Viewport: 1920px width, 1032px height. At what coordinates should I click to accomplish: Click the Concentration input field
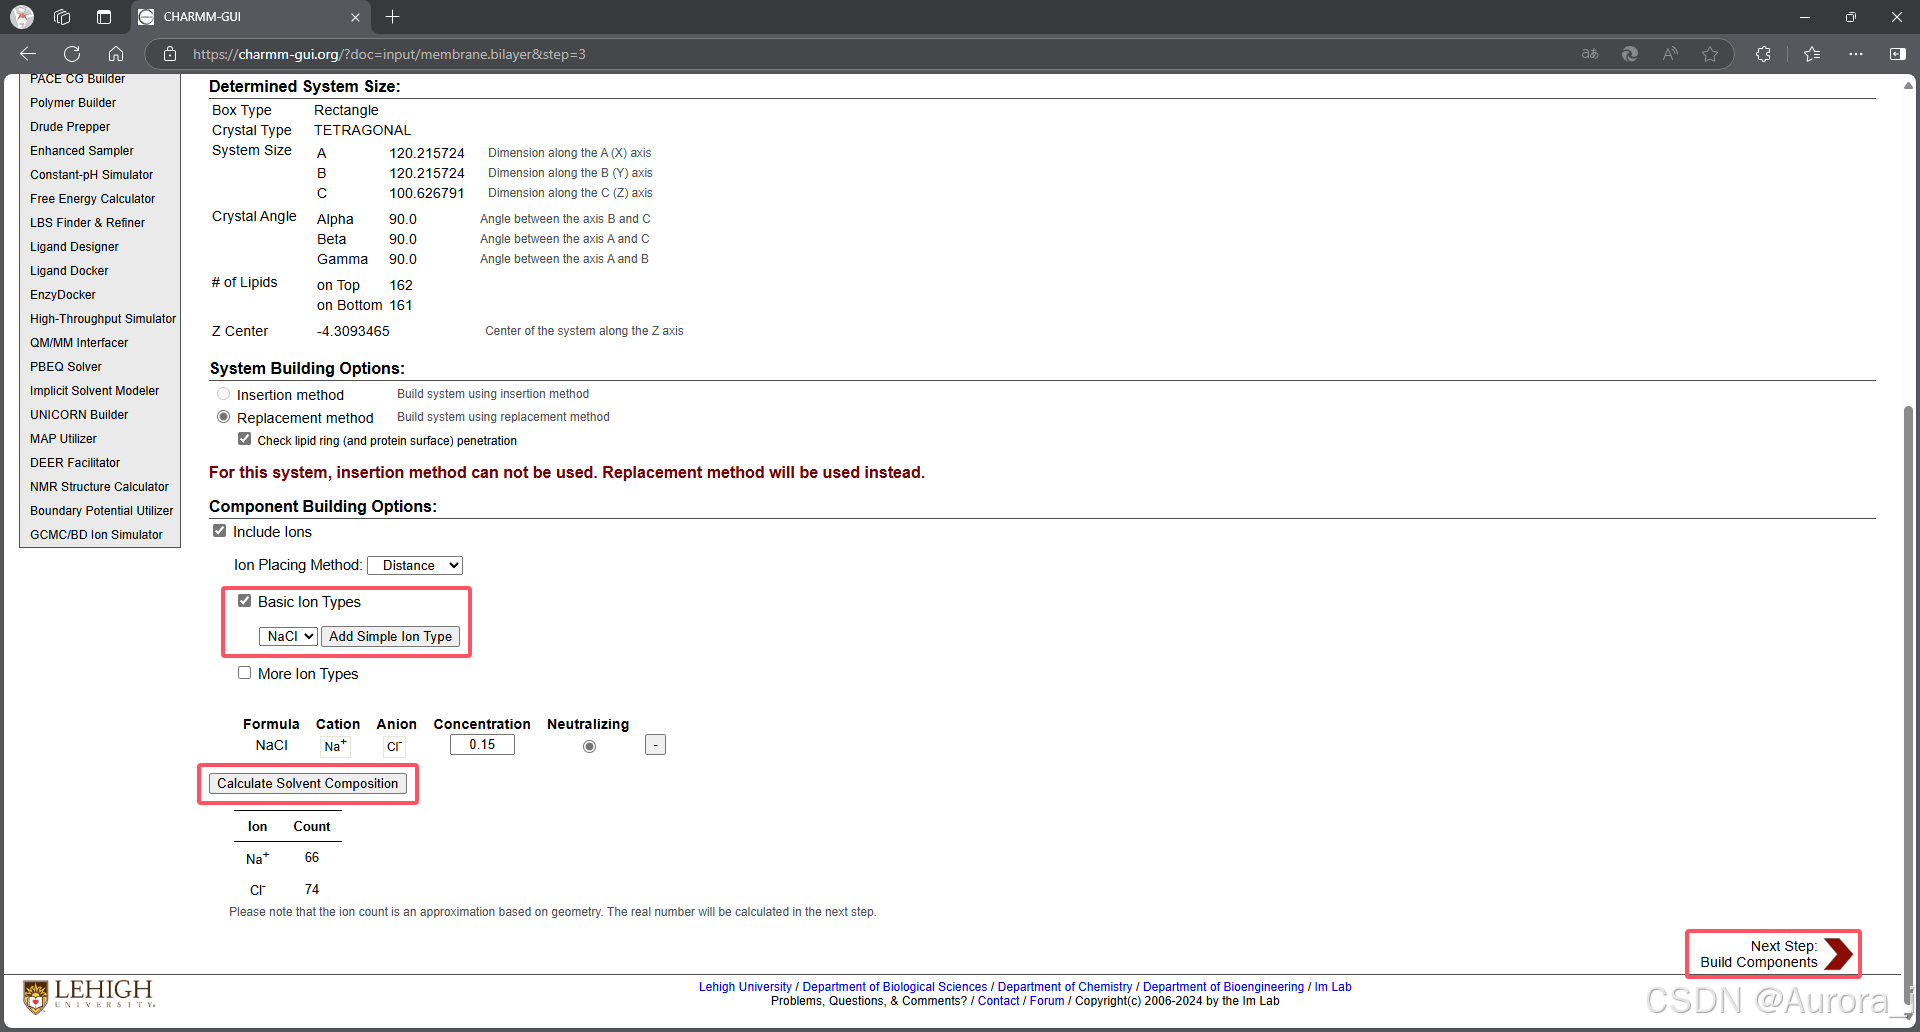(482, 744)
